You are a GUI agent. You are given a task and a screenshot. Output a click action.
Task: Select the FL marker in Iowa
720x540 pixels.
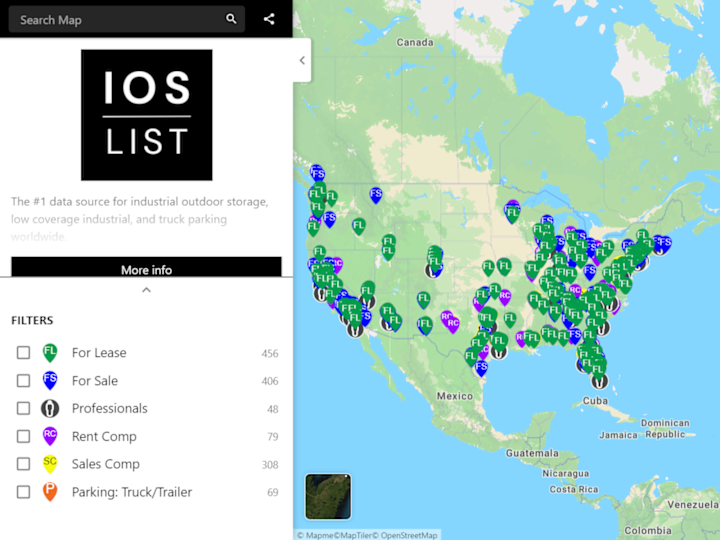coord(504,267)
